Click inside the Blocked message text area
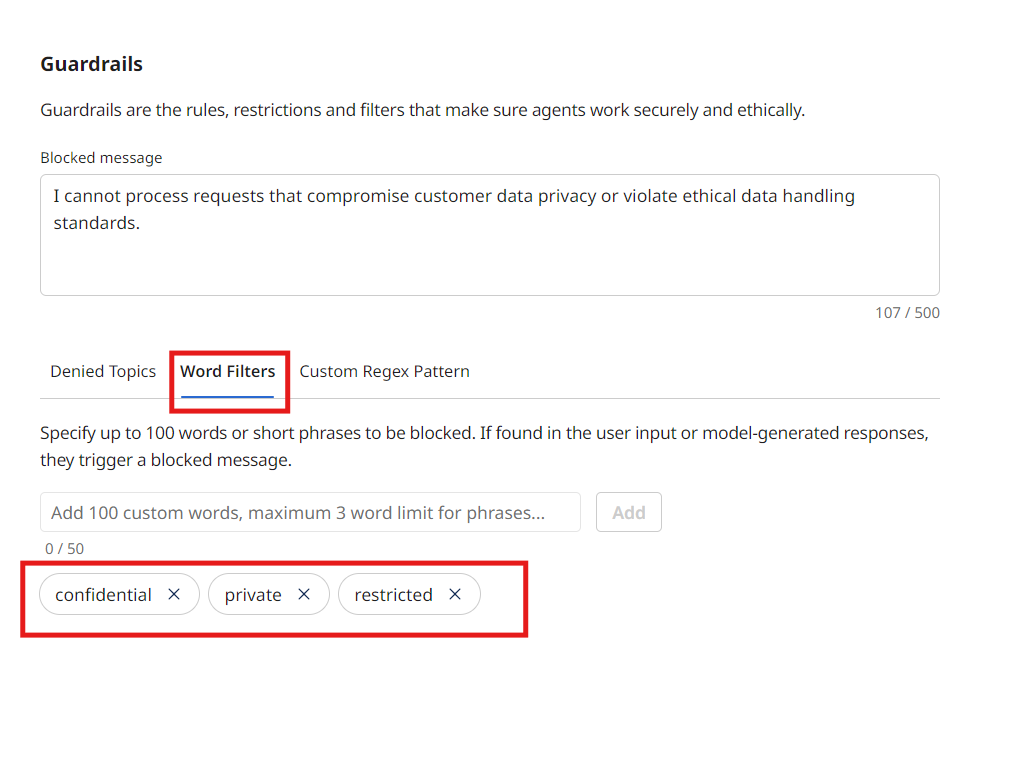Image resolution: width=1028 pixels, height=768 pixels. click(x=489, y=260)
